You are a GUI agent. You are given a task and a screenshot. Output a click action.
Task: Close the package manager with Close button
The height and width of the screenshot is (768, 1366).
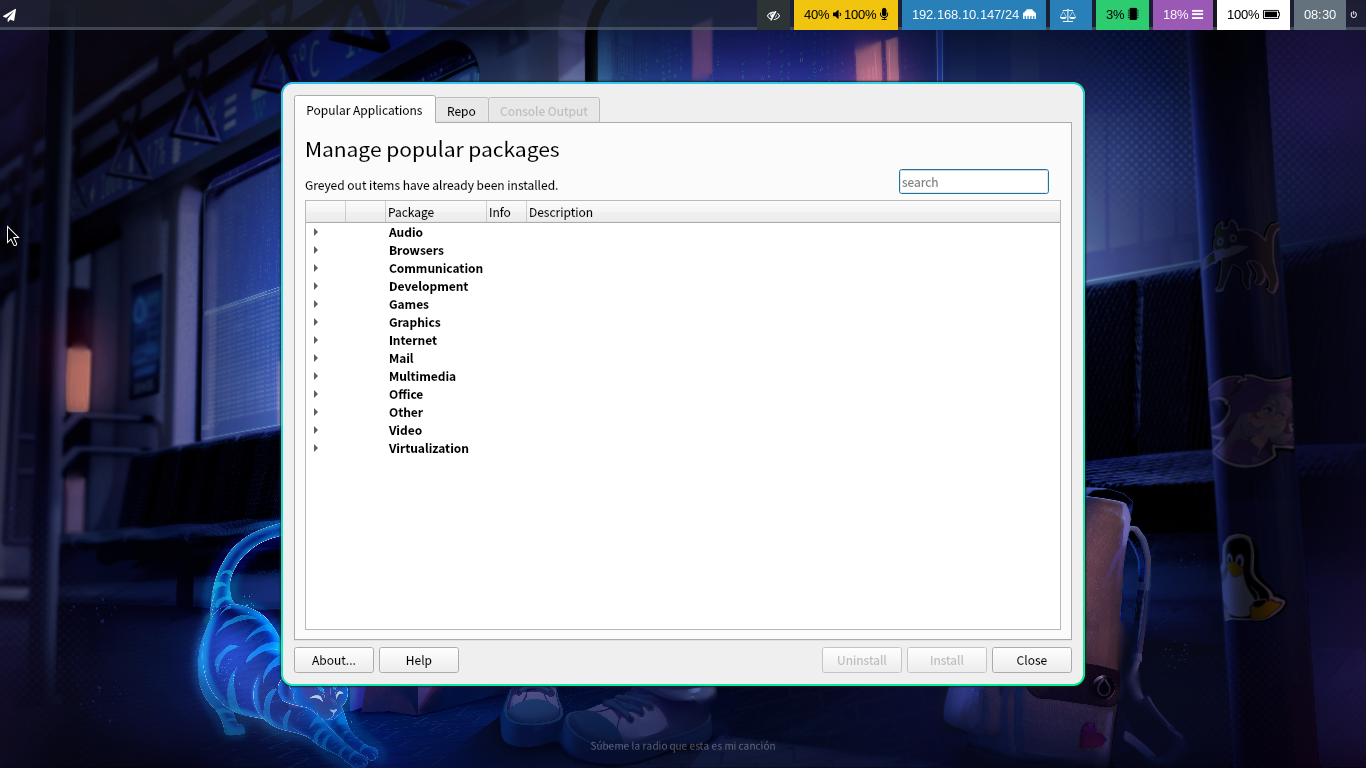(1032, 660)
